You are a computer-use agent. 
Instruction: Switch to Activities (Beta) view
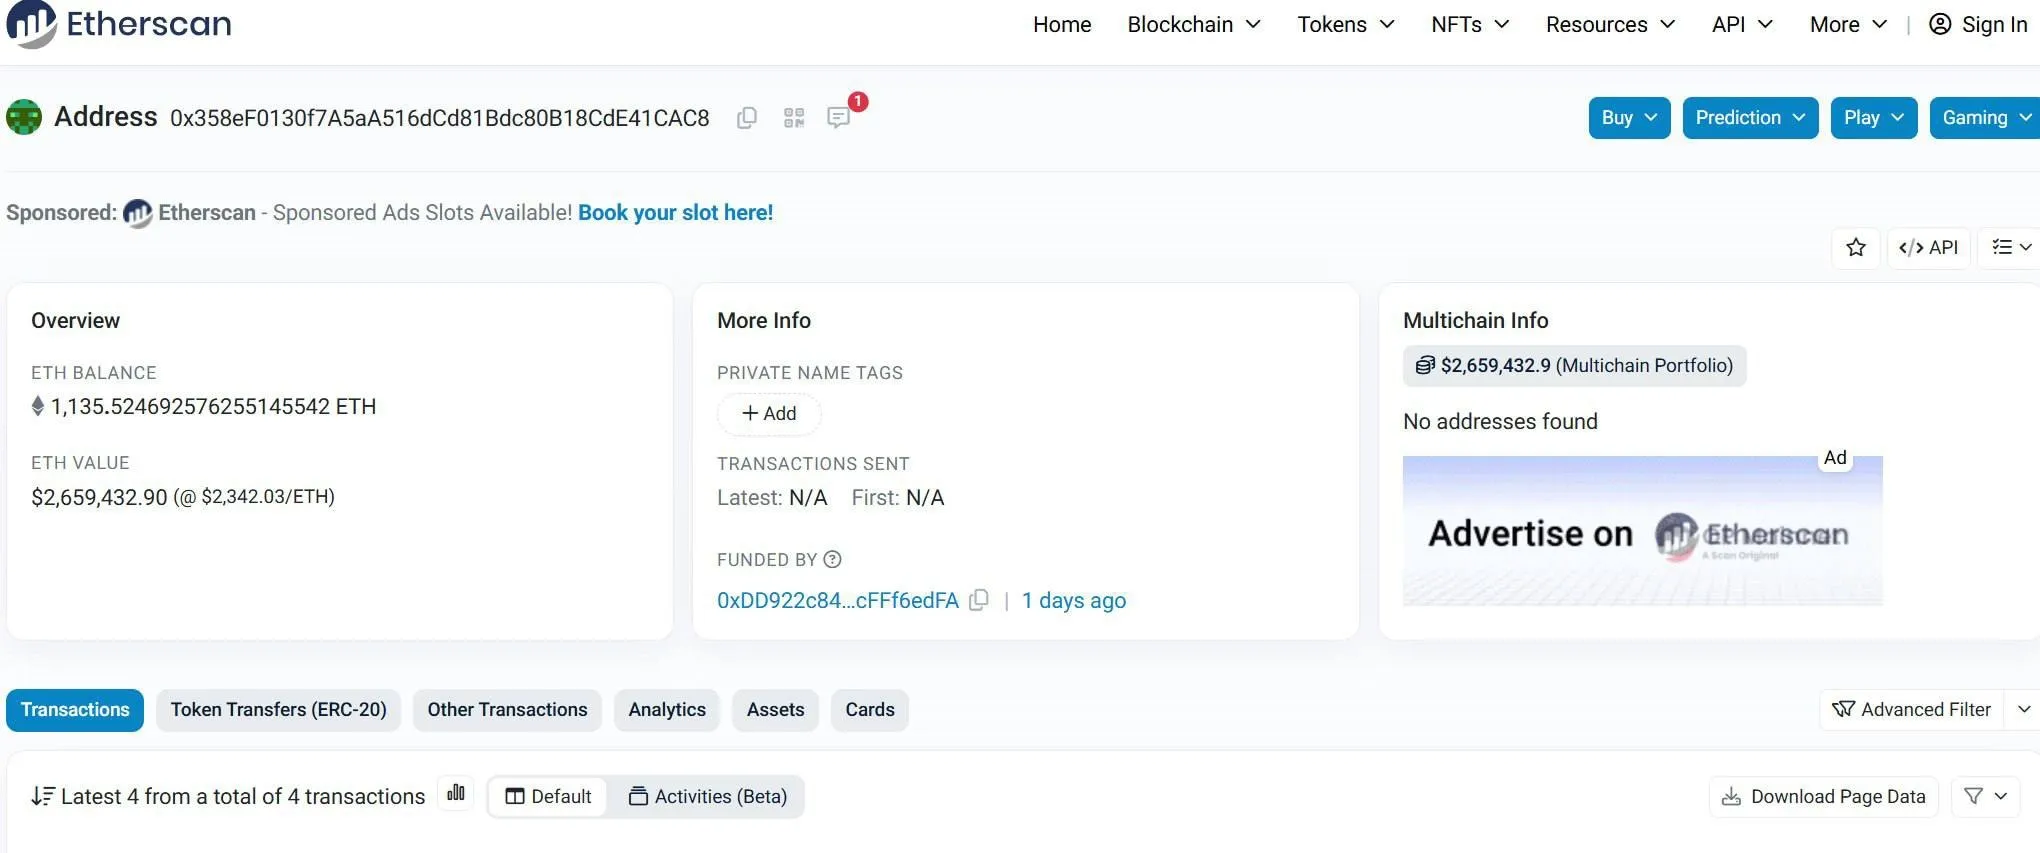707,797
